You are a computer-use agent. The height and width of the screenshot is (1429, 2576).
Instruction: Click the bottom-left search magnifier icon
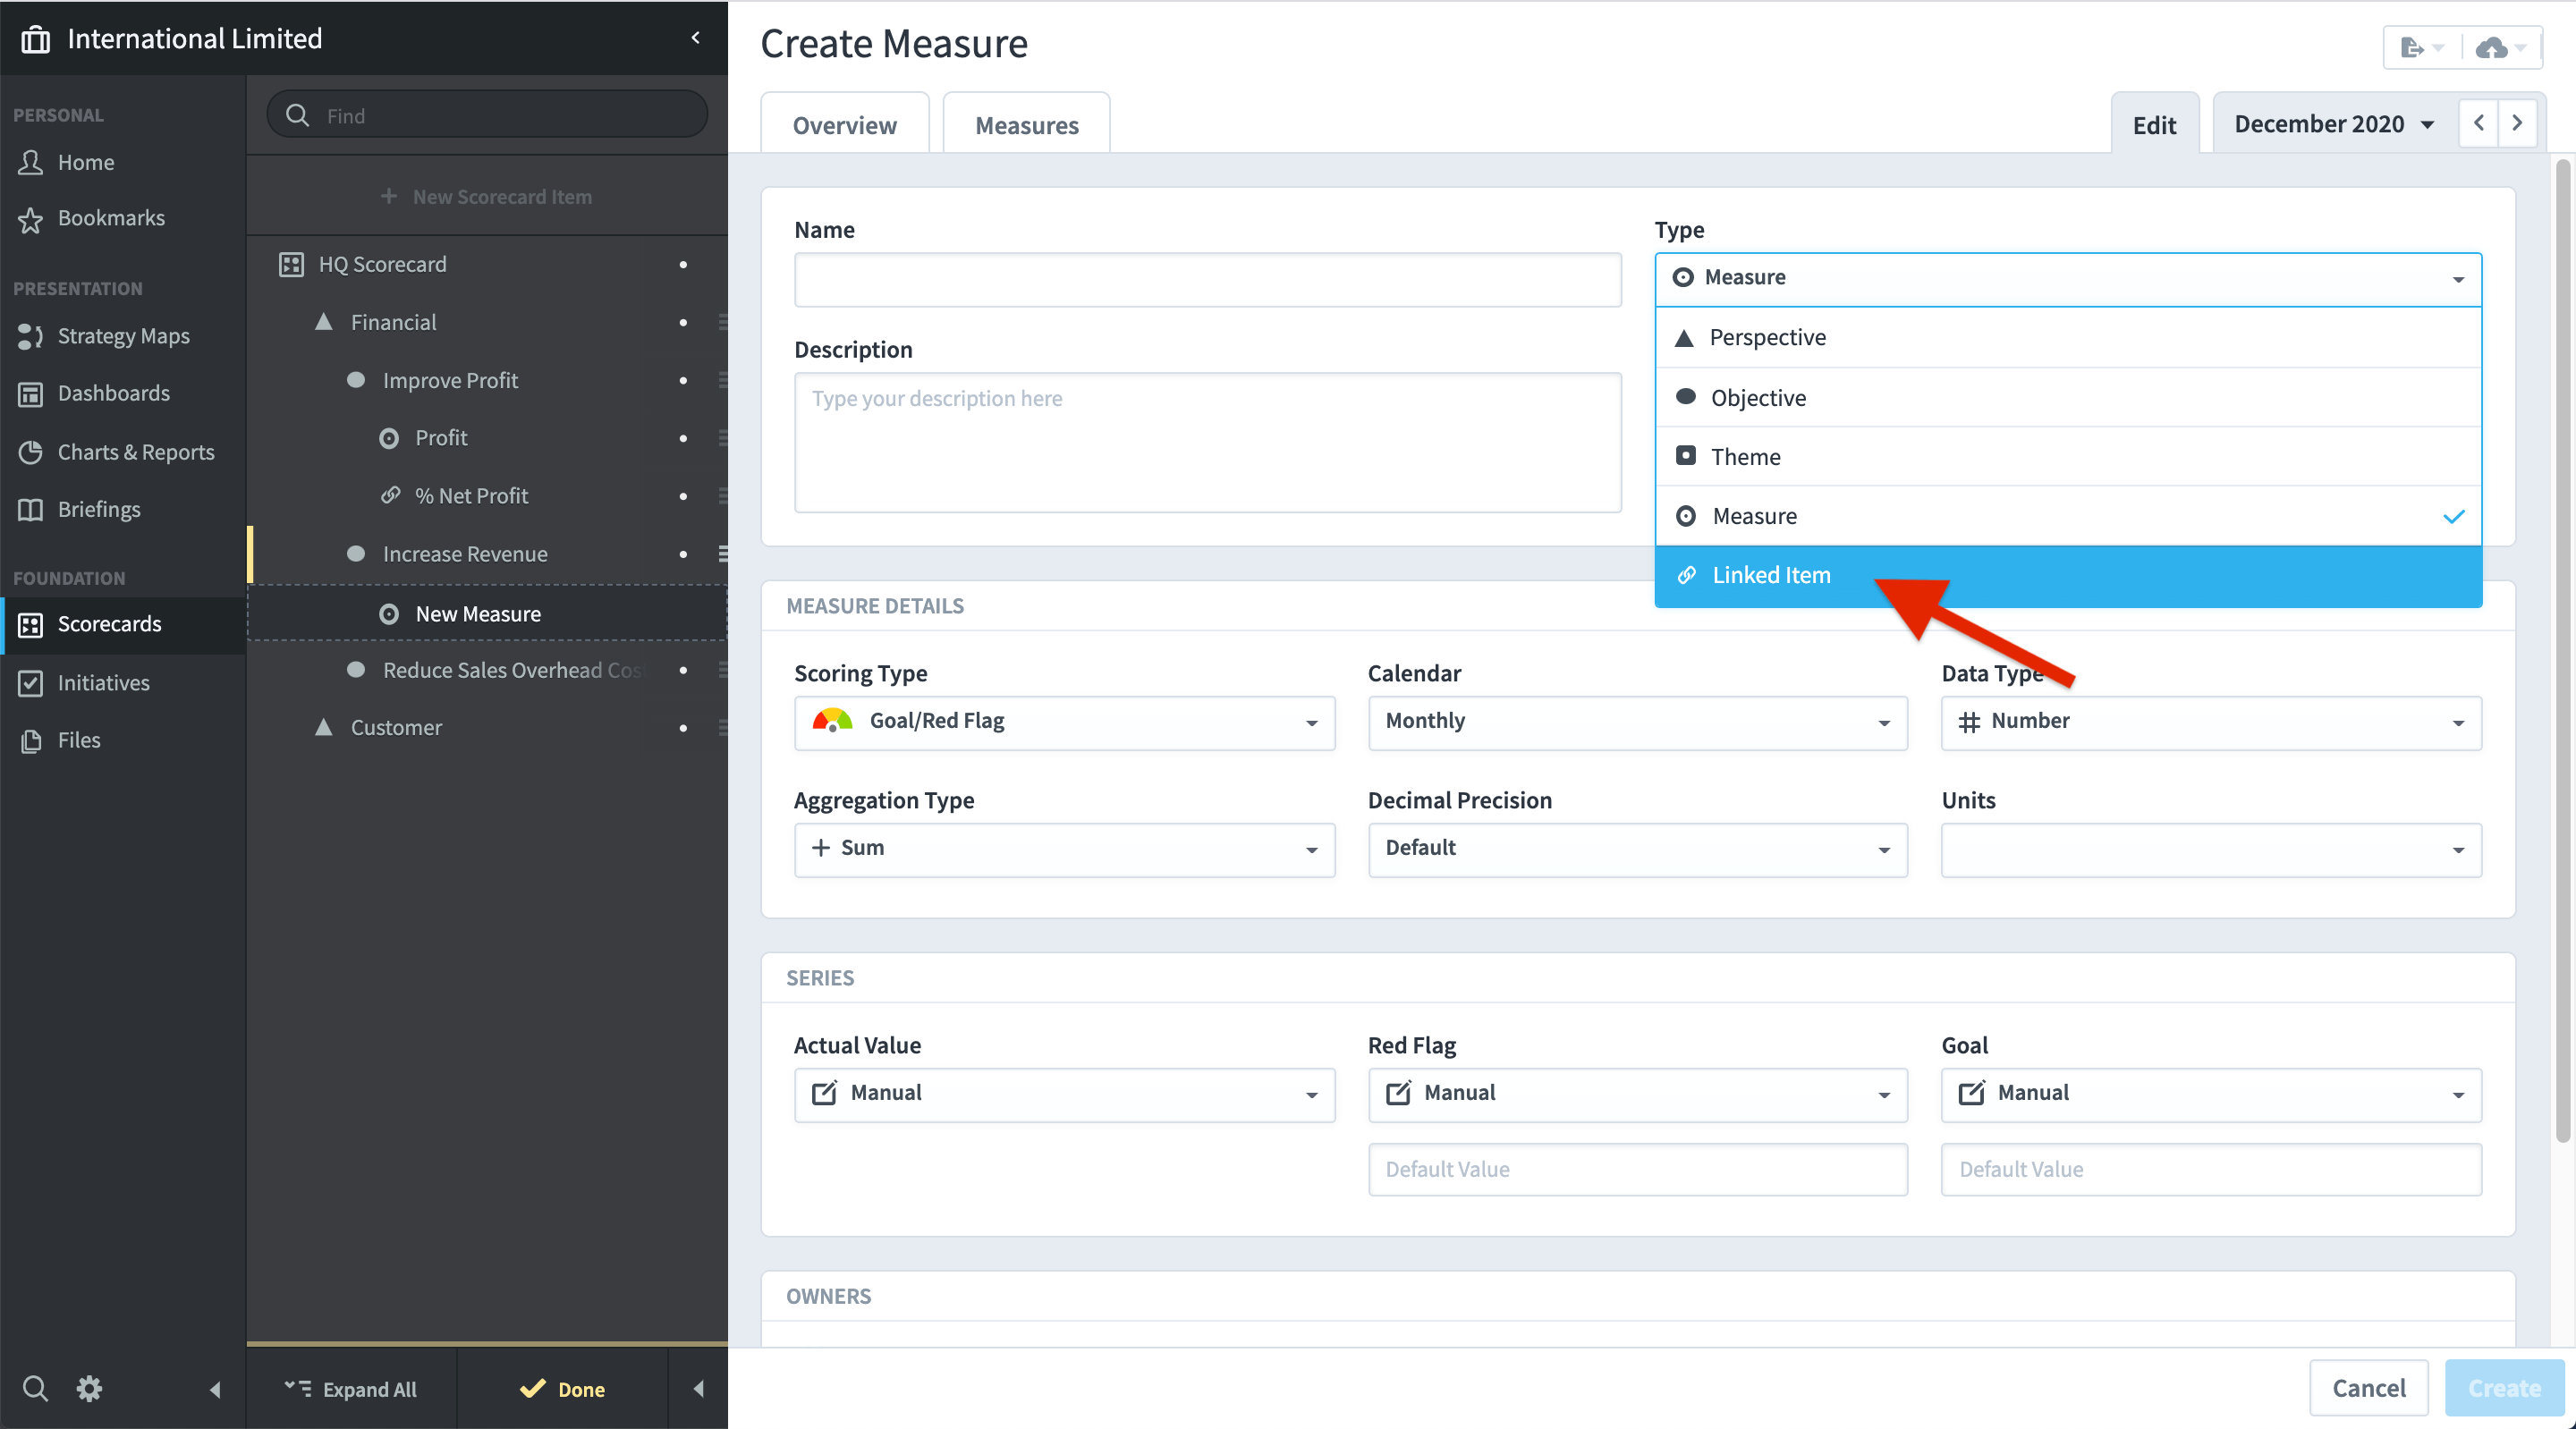[35, 1388]
